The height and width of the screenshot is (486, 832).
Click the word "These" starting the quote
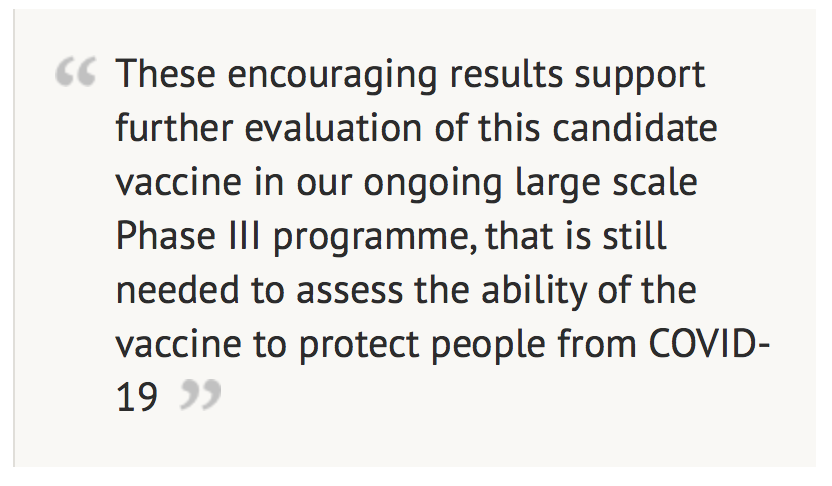[160, 76]
